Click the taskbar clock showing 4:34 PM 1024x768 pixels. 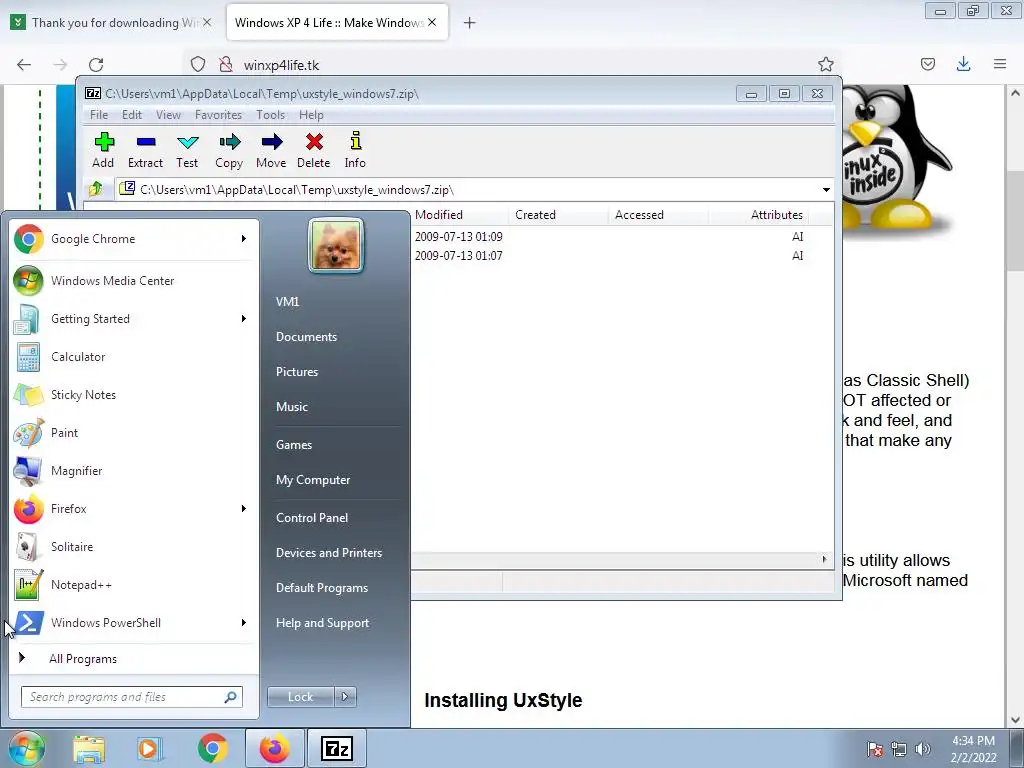pos(974,749)
